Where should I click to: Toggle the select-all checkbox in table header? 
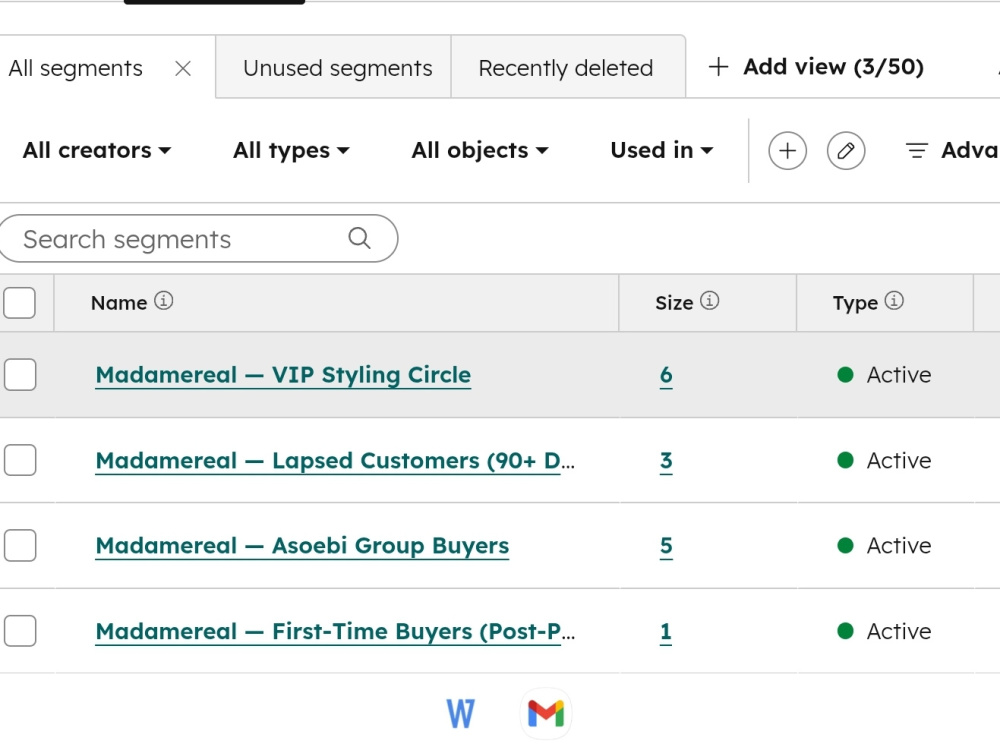point(20,302)
